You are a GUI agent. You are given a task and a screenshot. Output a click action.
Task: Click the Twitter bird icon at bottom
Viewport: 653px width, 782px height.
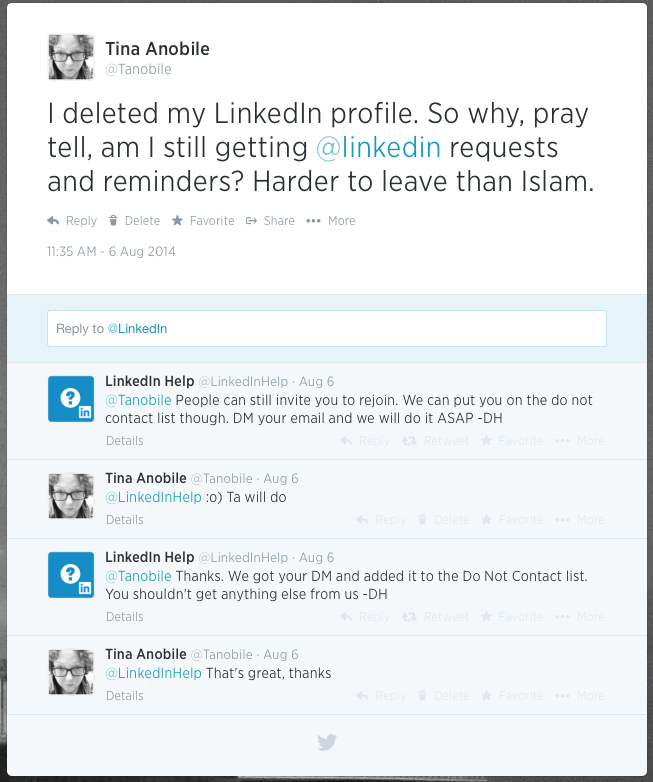pos(326,742)
